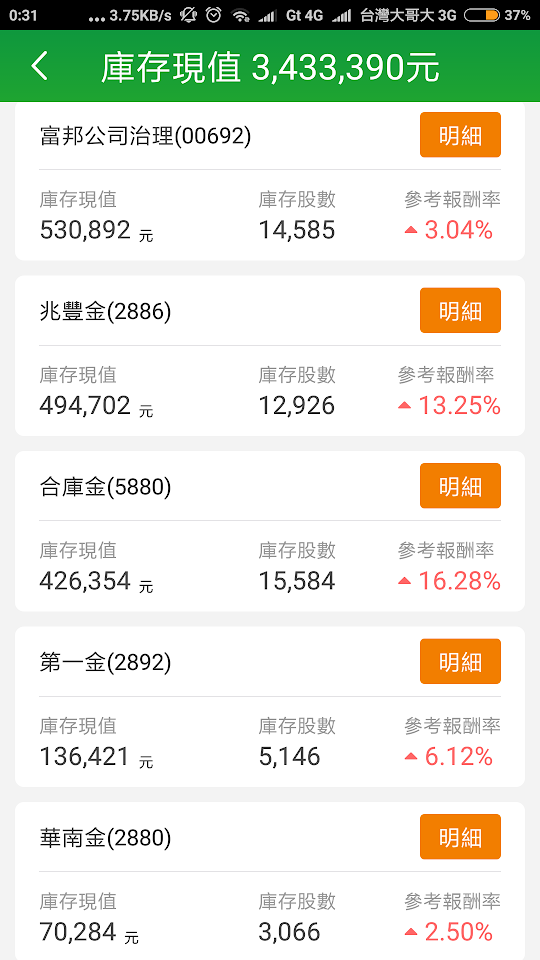Tap 富邦公司治理 share count 14,585

click(x=297, y=230)
